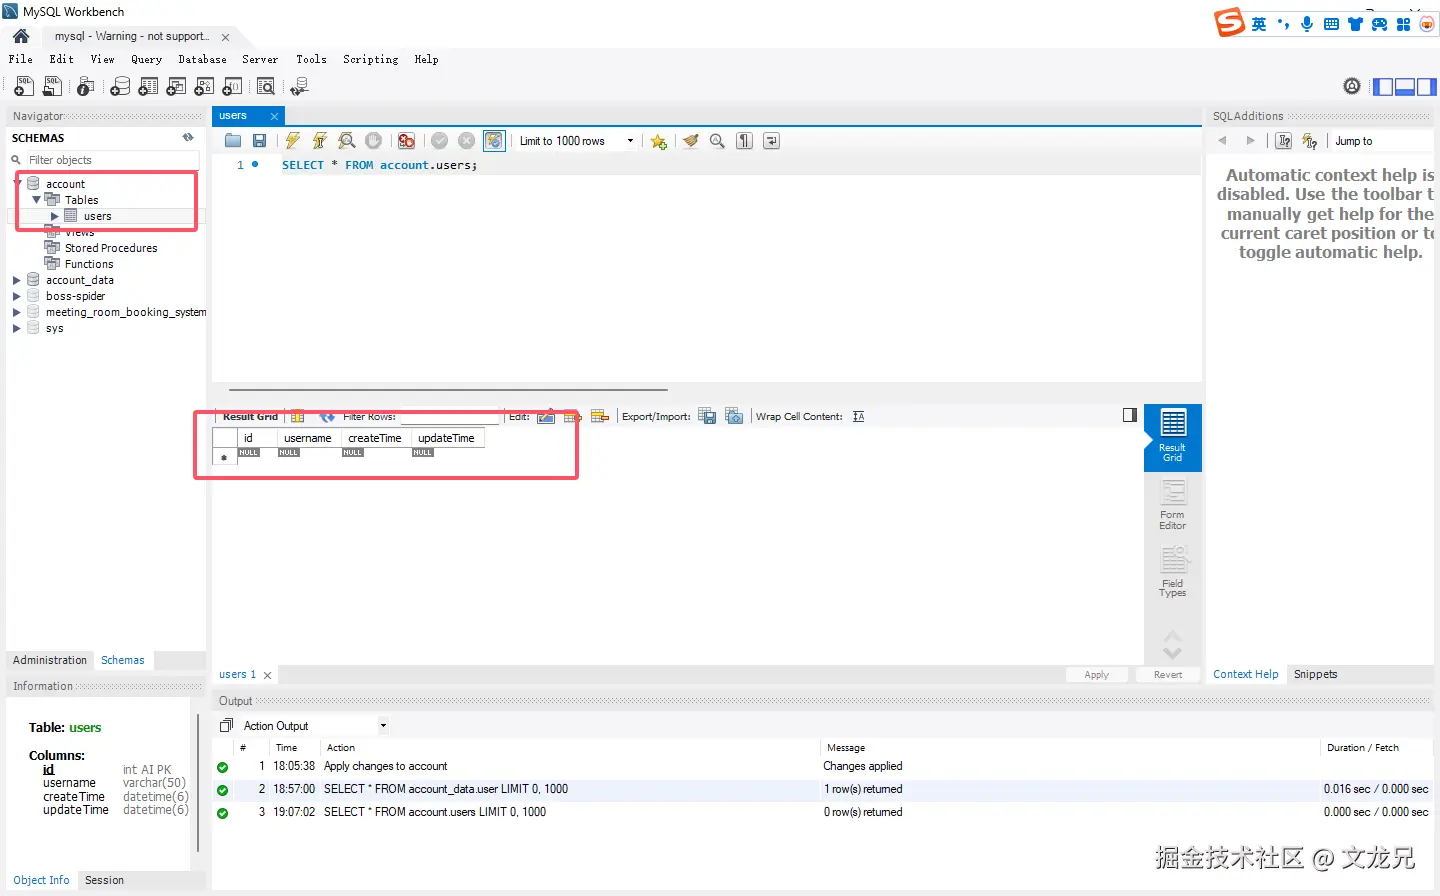Expand the boss-spider schema
Screen dimensions: 1440x896
(x=17, y=296)
